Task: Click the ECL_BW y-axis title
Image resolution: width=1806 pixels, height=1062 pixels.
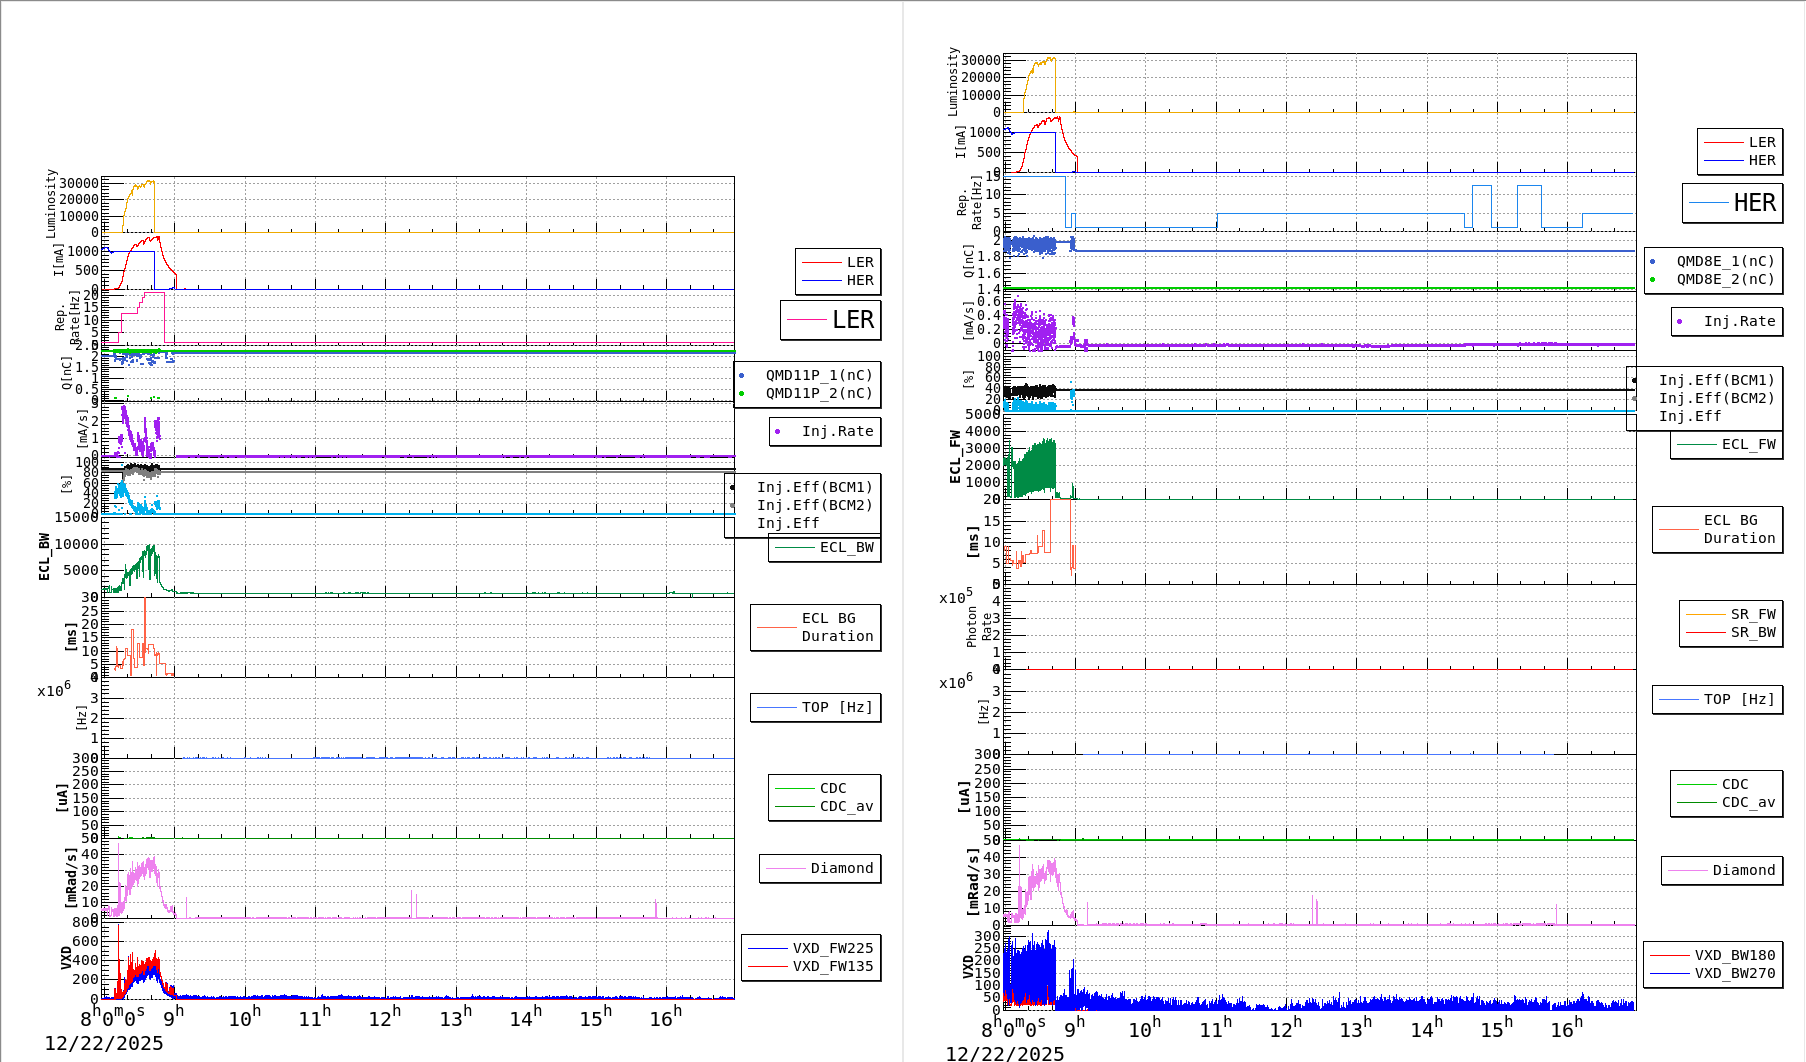Action: [44, 556]
